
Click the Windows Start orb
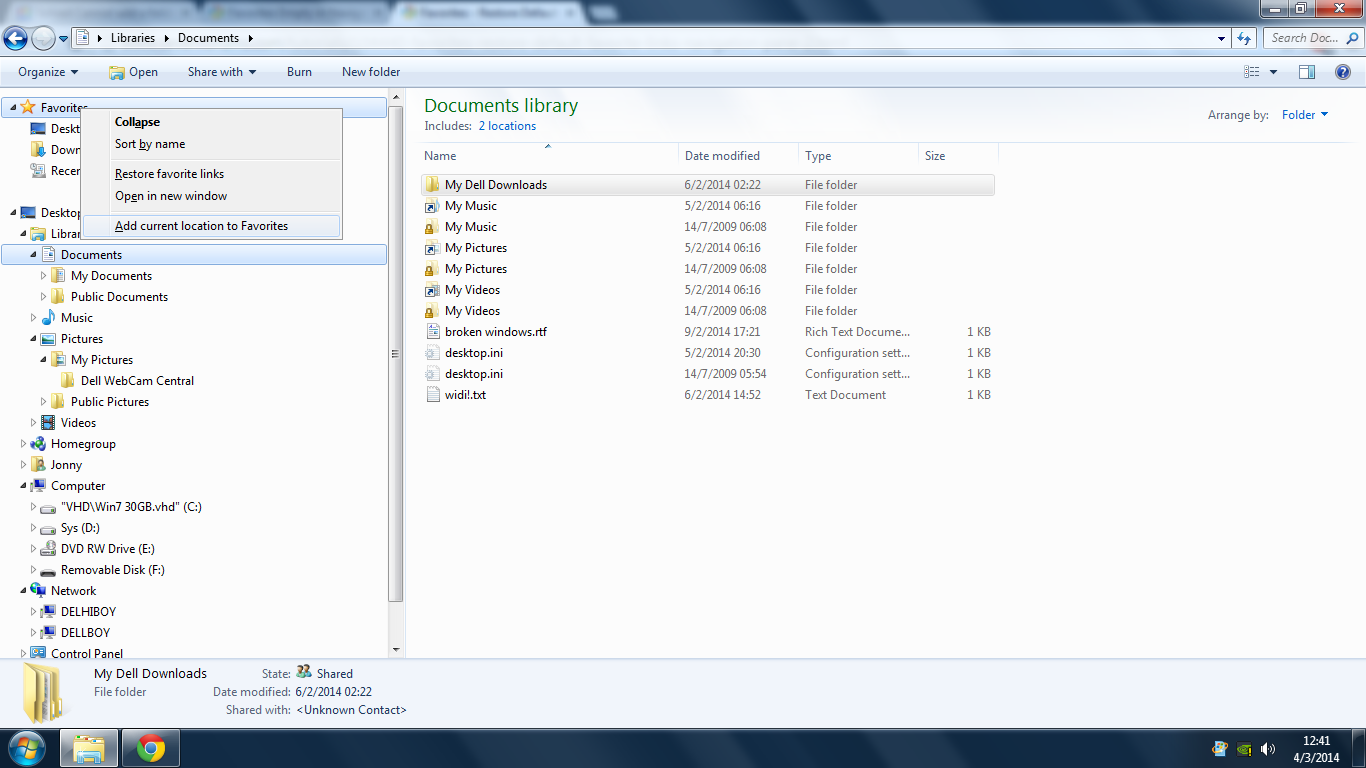coord(26,748)
